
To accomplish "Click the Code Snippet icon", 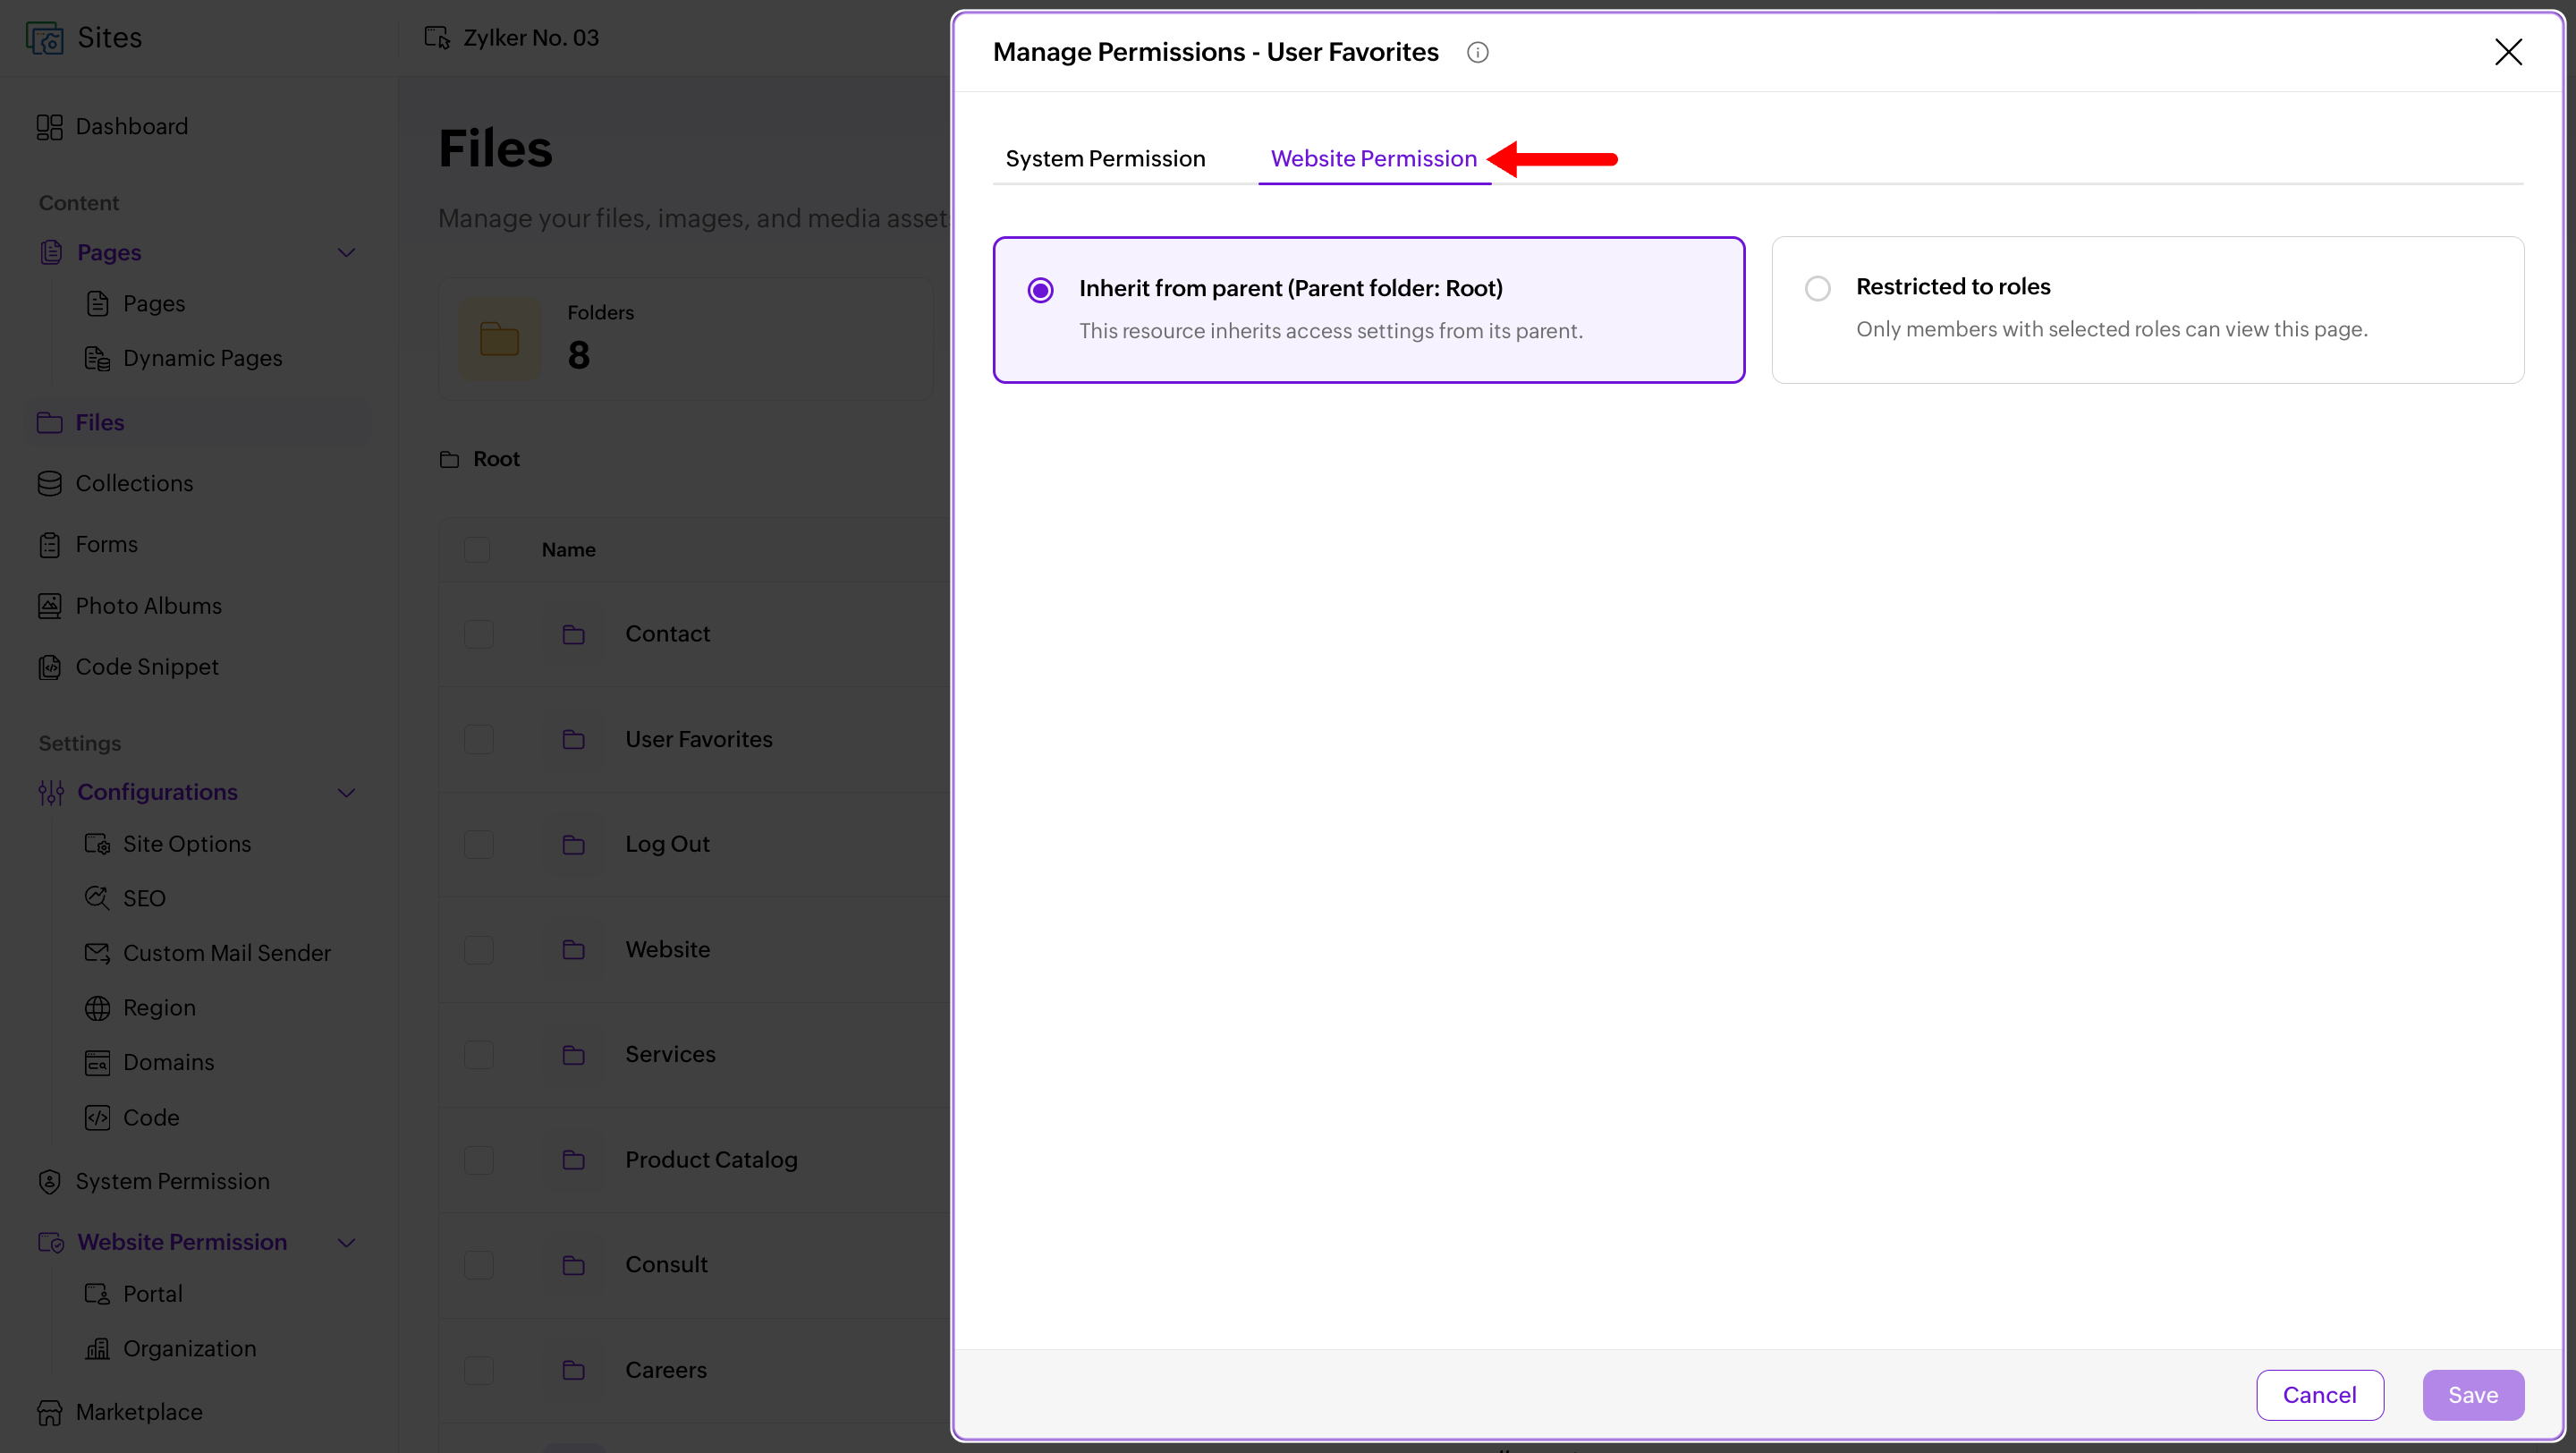I will (50, 667).
